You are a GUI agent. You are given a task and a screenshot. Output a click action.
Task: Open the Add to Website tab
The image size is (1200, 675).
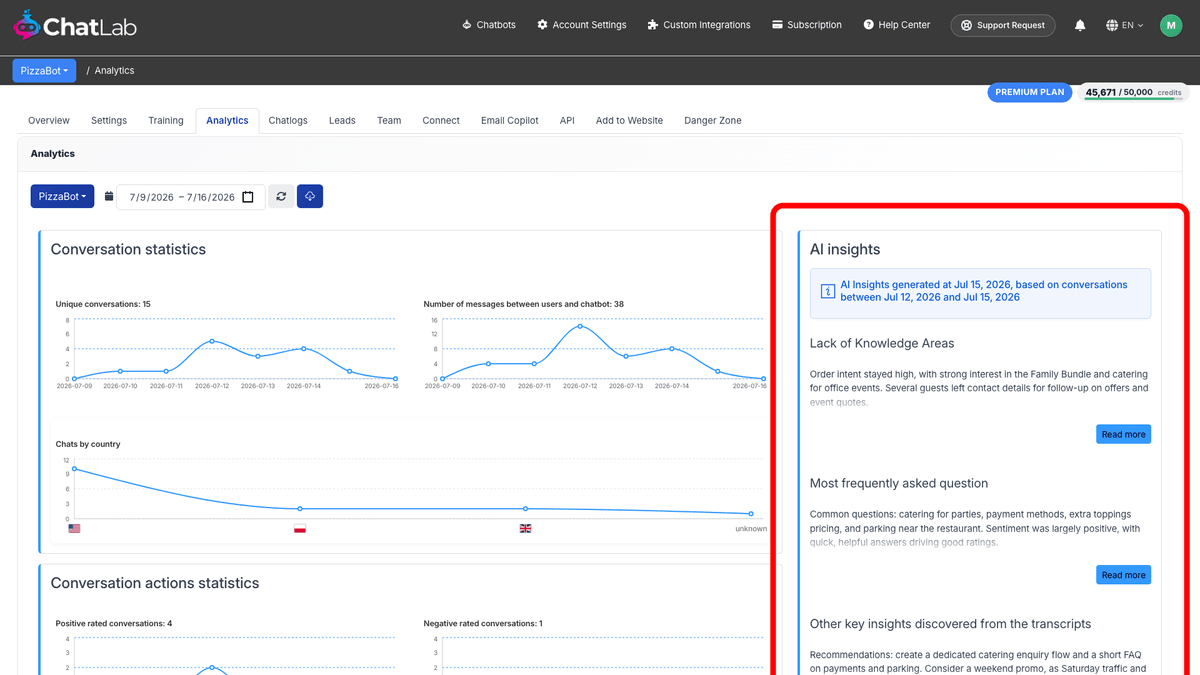click(x=629, y=121)
